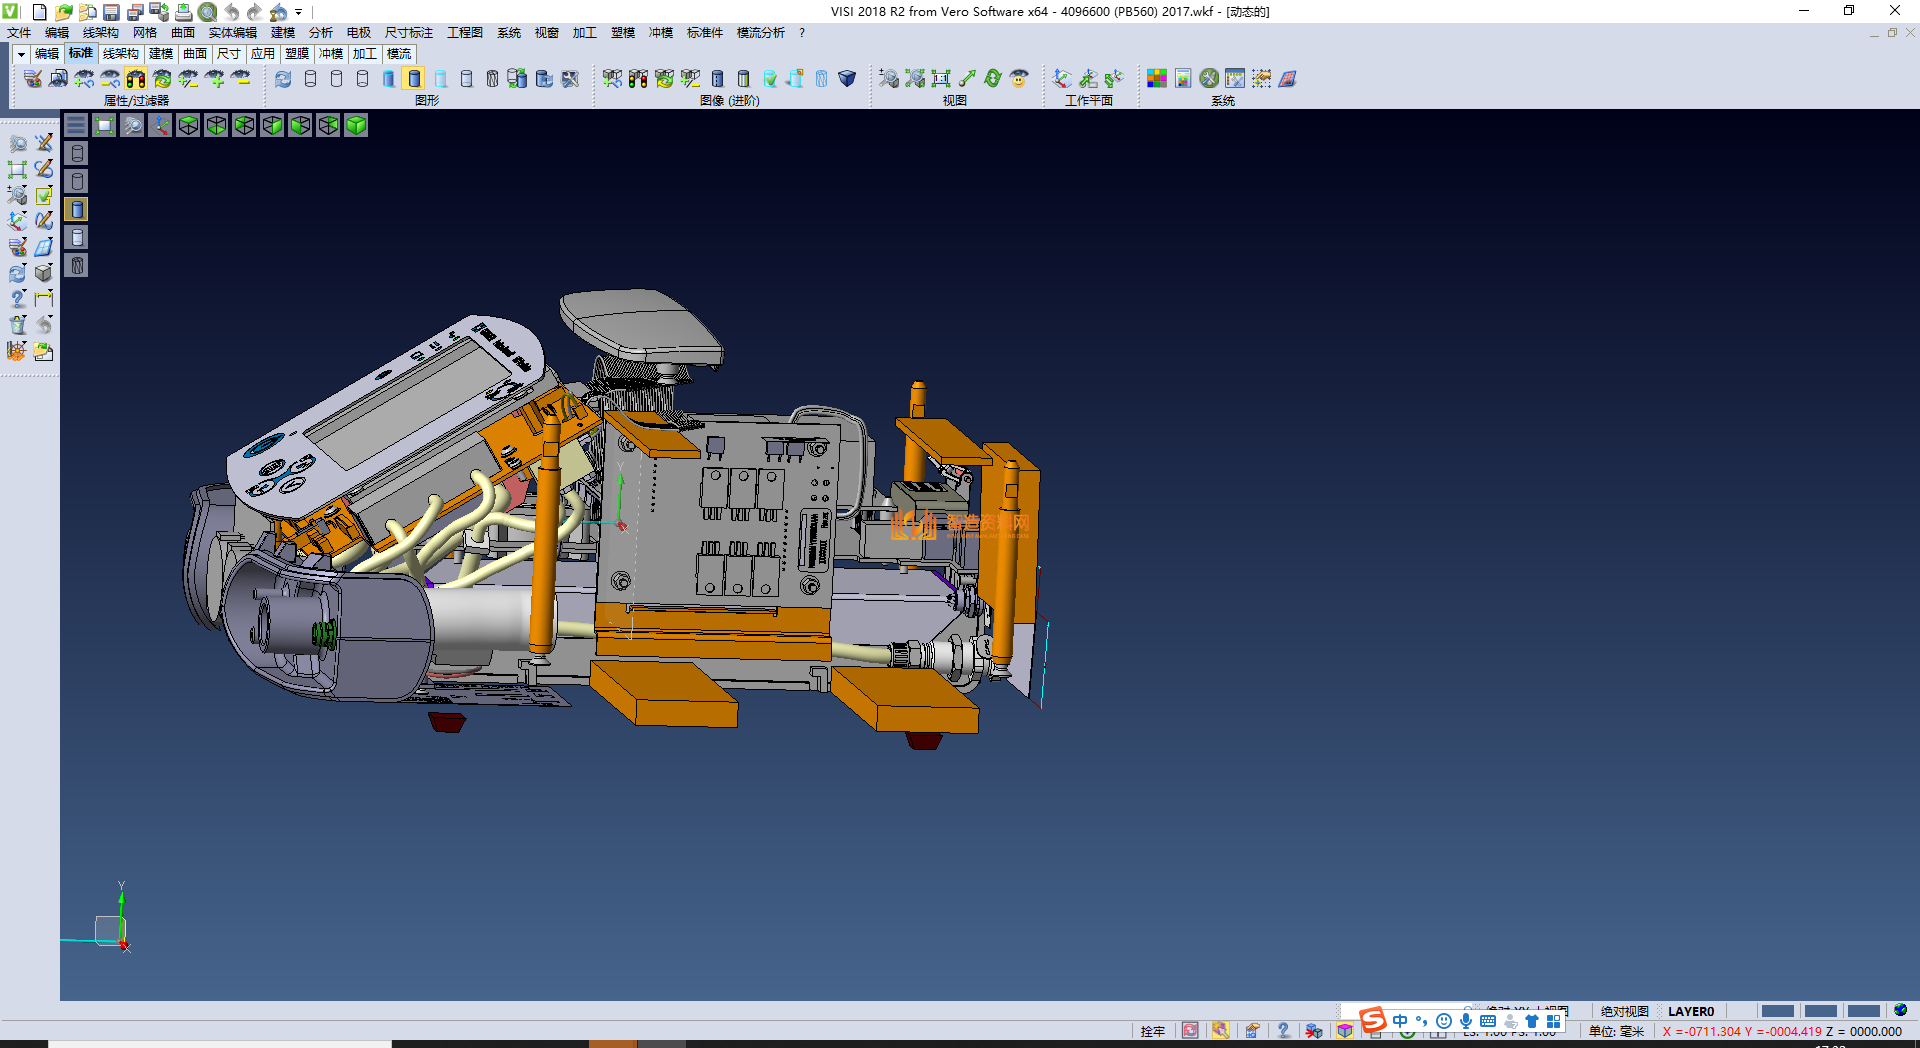Click the Open file icon in quick access toolbar
Image resolution: width=1920 pixels, height=1048 pixels.
pyautogui.click(x=63, y=12)
